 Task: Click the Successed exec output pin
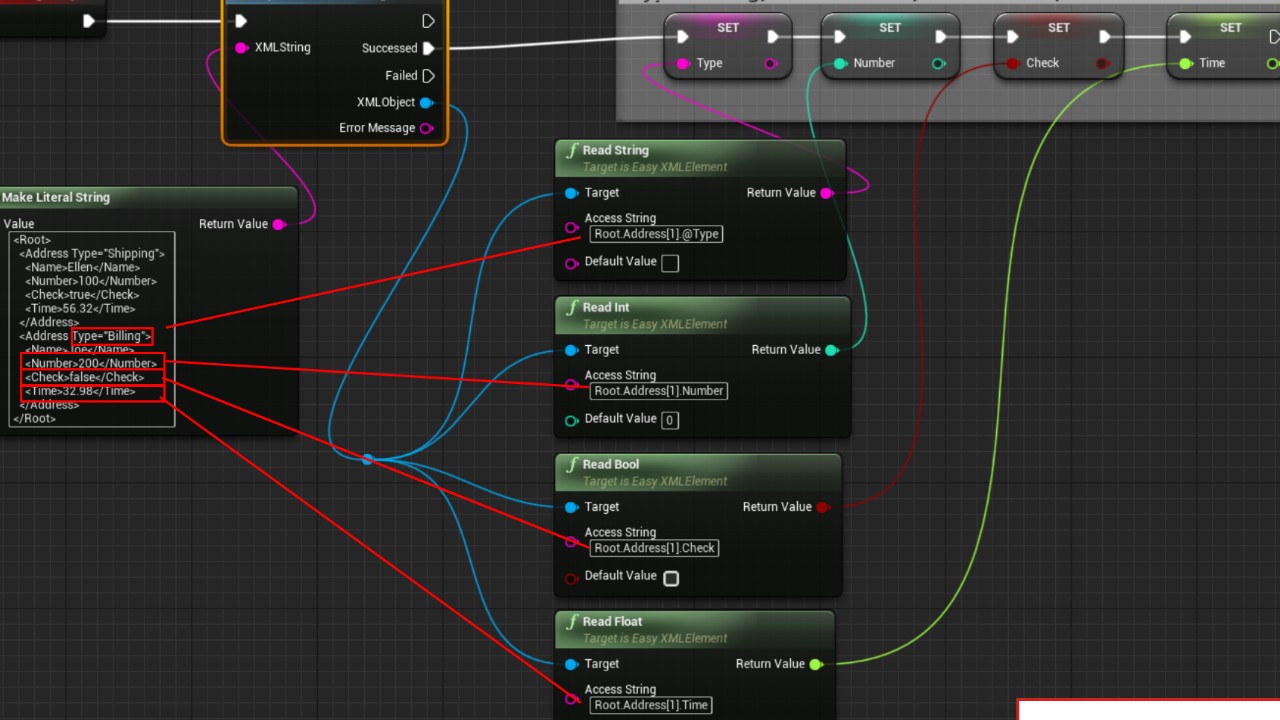(x=429, y=48)
